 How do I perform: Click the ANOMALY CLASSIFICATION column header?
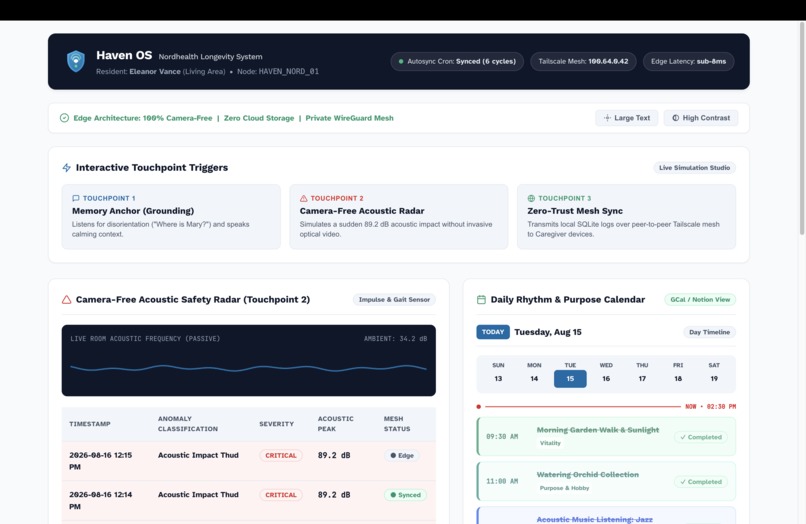pos(188,424)
